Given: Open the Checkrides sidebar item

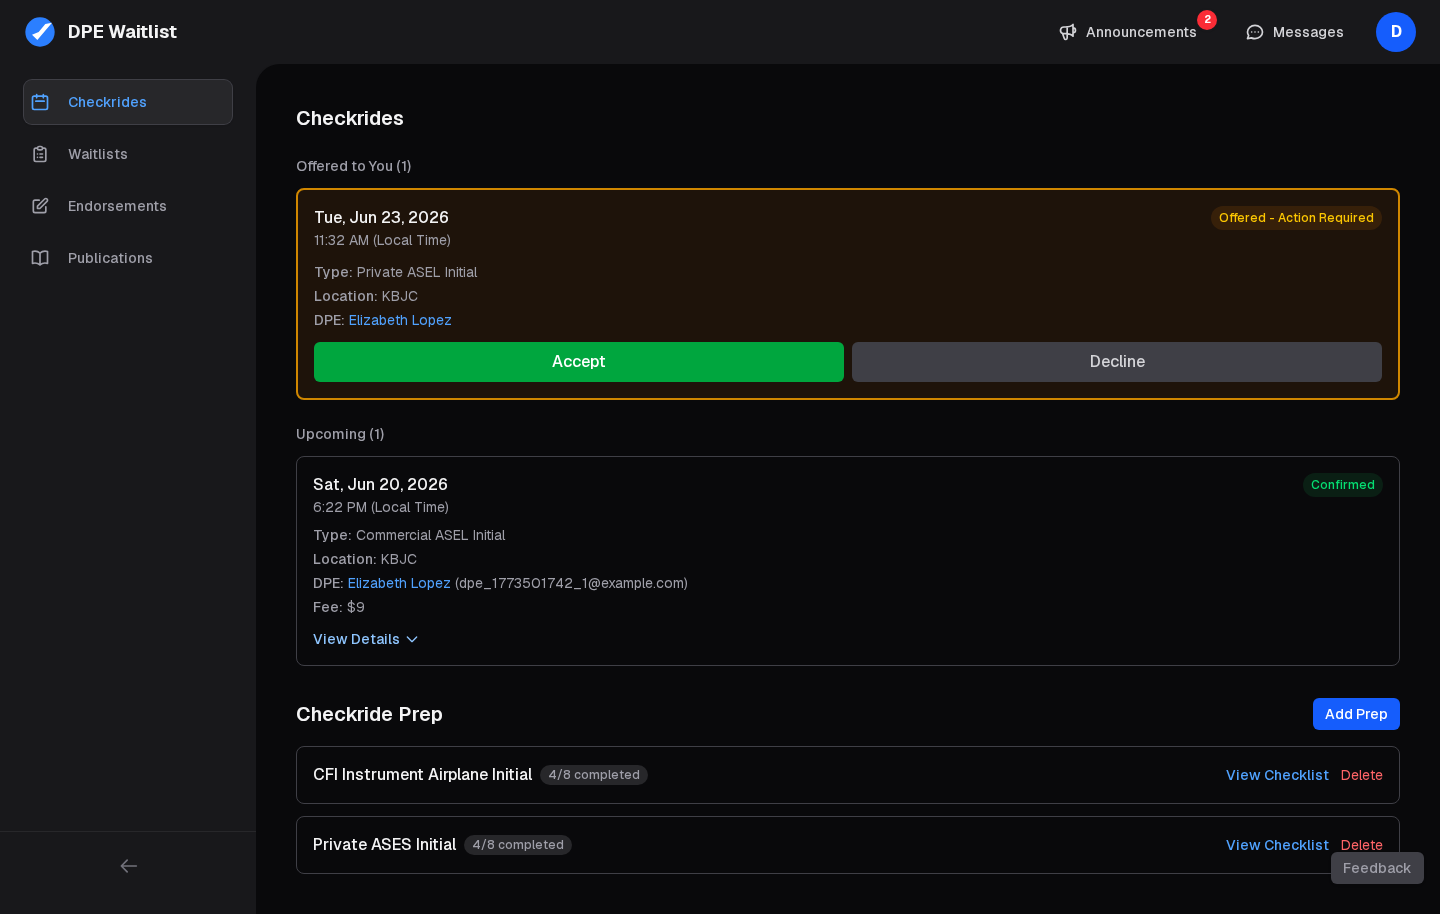Looking at the screenshot, I should [128, 102].
